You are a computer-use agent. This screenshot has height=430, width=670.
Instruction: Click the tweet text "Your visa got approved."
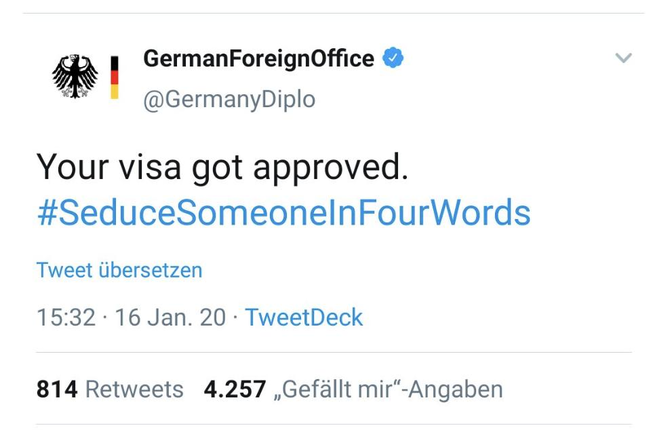222,166
